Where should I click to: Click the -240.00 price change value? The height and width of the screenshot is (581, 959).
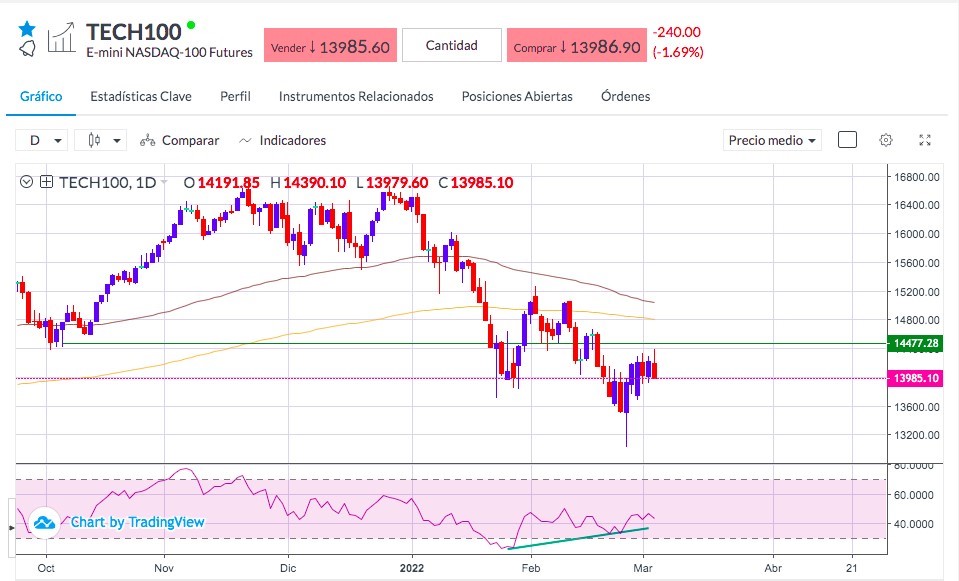pyautogui.click(x=676, y=32)
